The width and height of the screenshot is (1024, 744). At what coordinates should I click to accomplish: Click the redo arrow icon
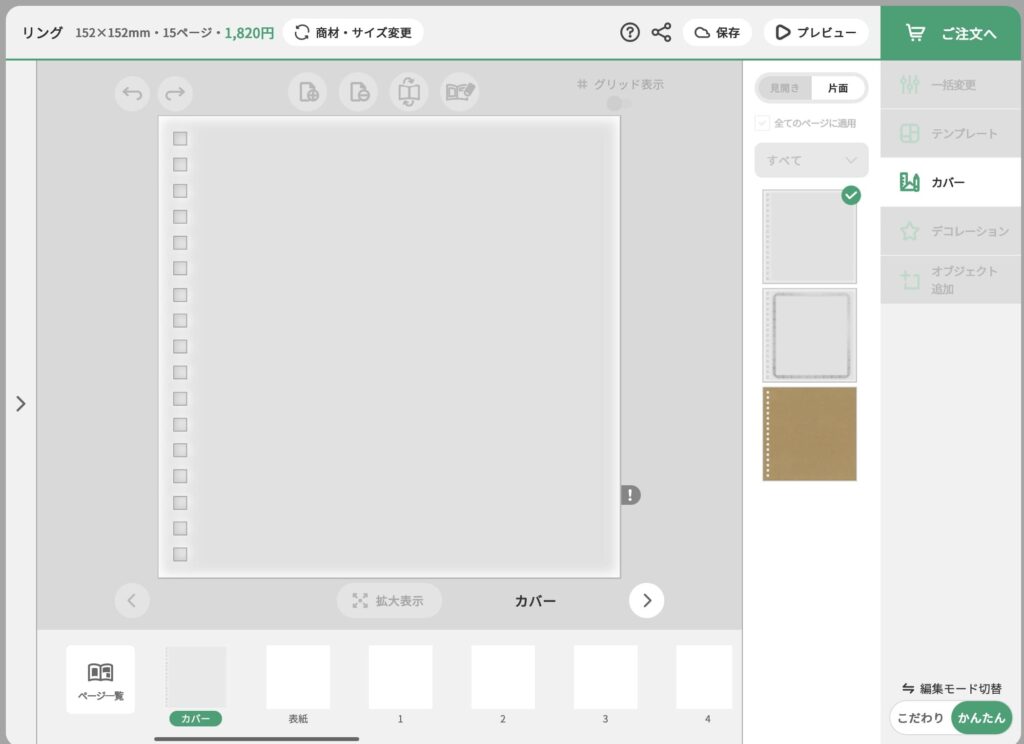click(175, 94)
